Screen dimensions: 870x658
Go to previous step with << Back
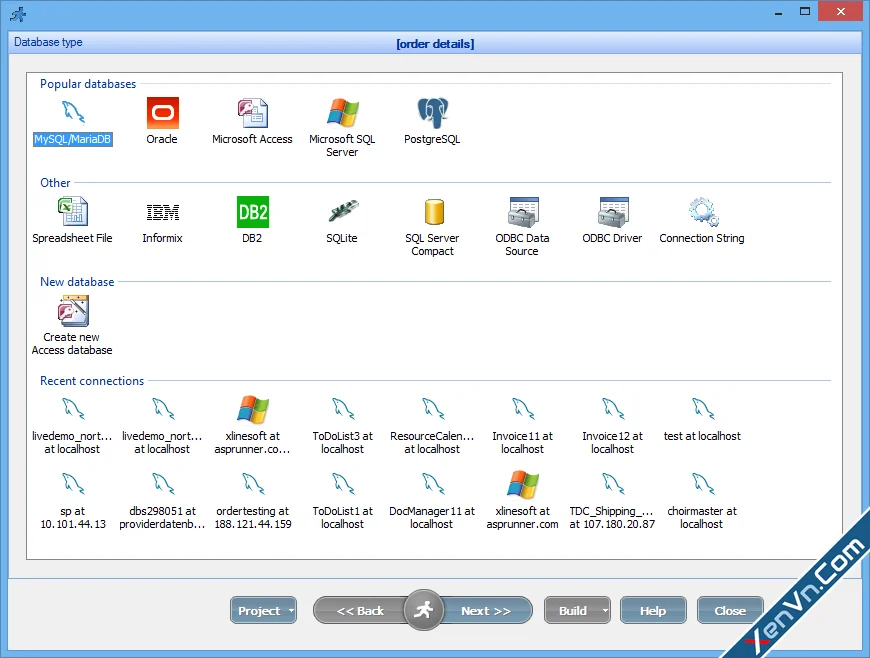click(361, 610)
